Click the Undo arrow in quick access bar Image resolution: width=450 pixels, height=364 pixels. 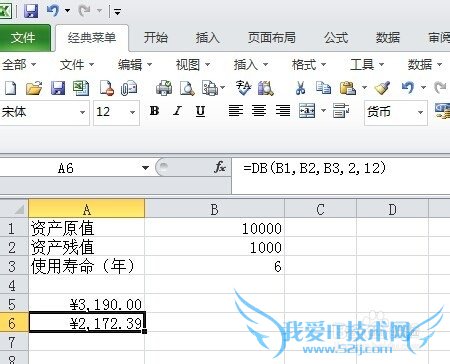point(53,11)
